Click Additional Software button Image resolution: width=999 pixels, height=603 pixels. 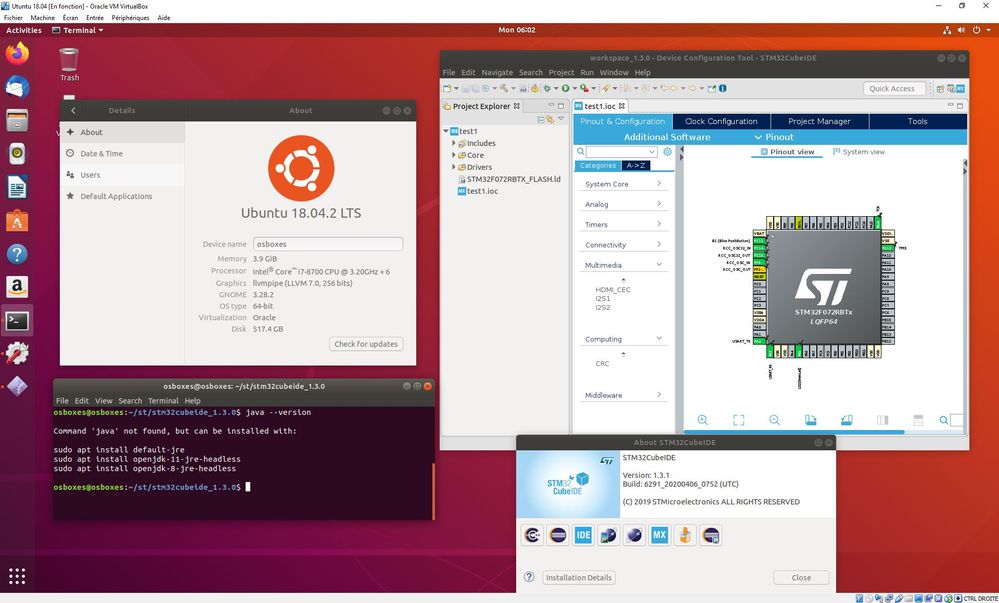click(666, 137)
